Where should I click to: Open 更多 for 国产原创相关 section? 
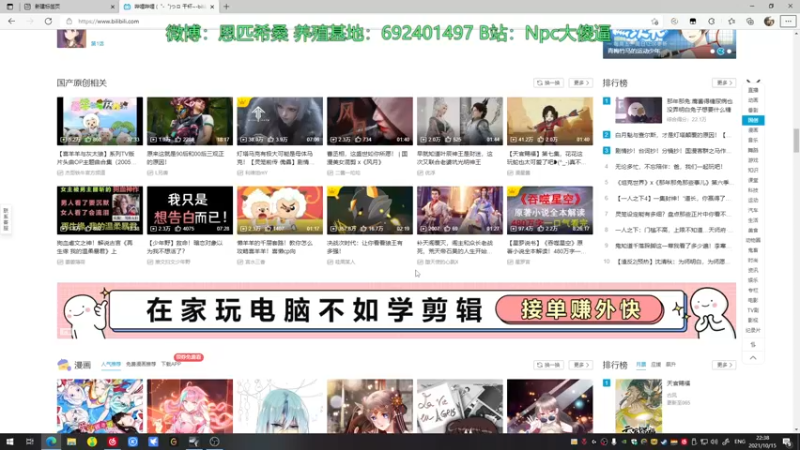pos(581,83)
